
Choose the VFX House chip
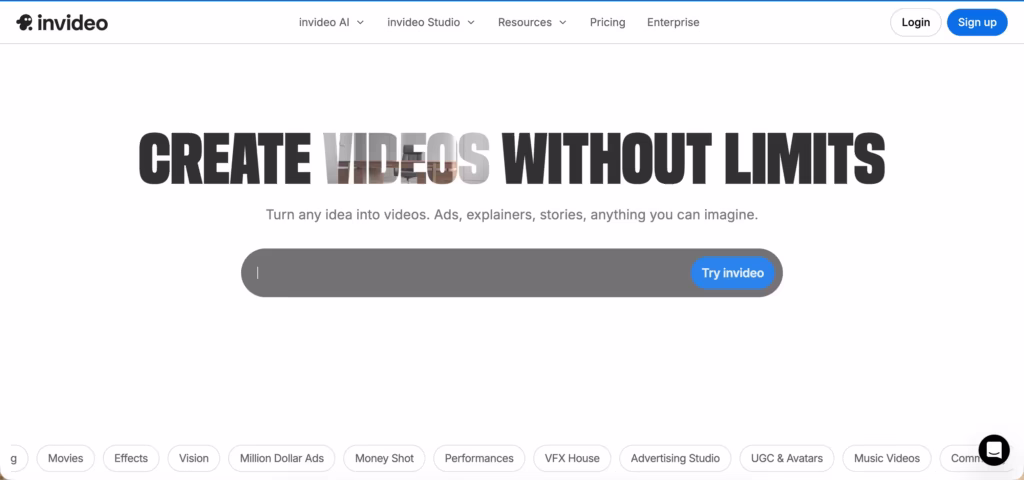(571, 458)
